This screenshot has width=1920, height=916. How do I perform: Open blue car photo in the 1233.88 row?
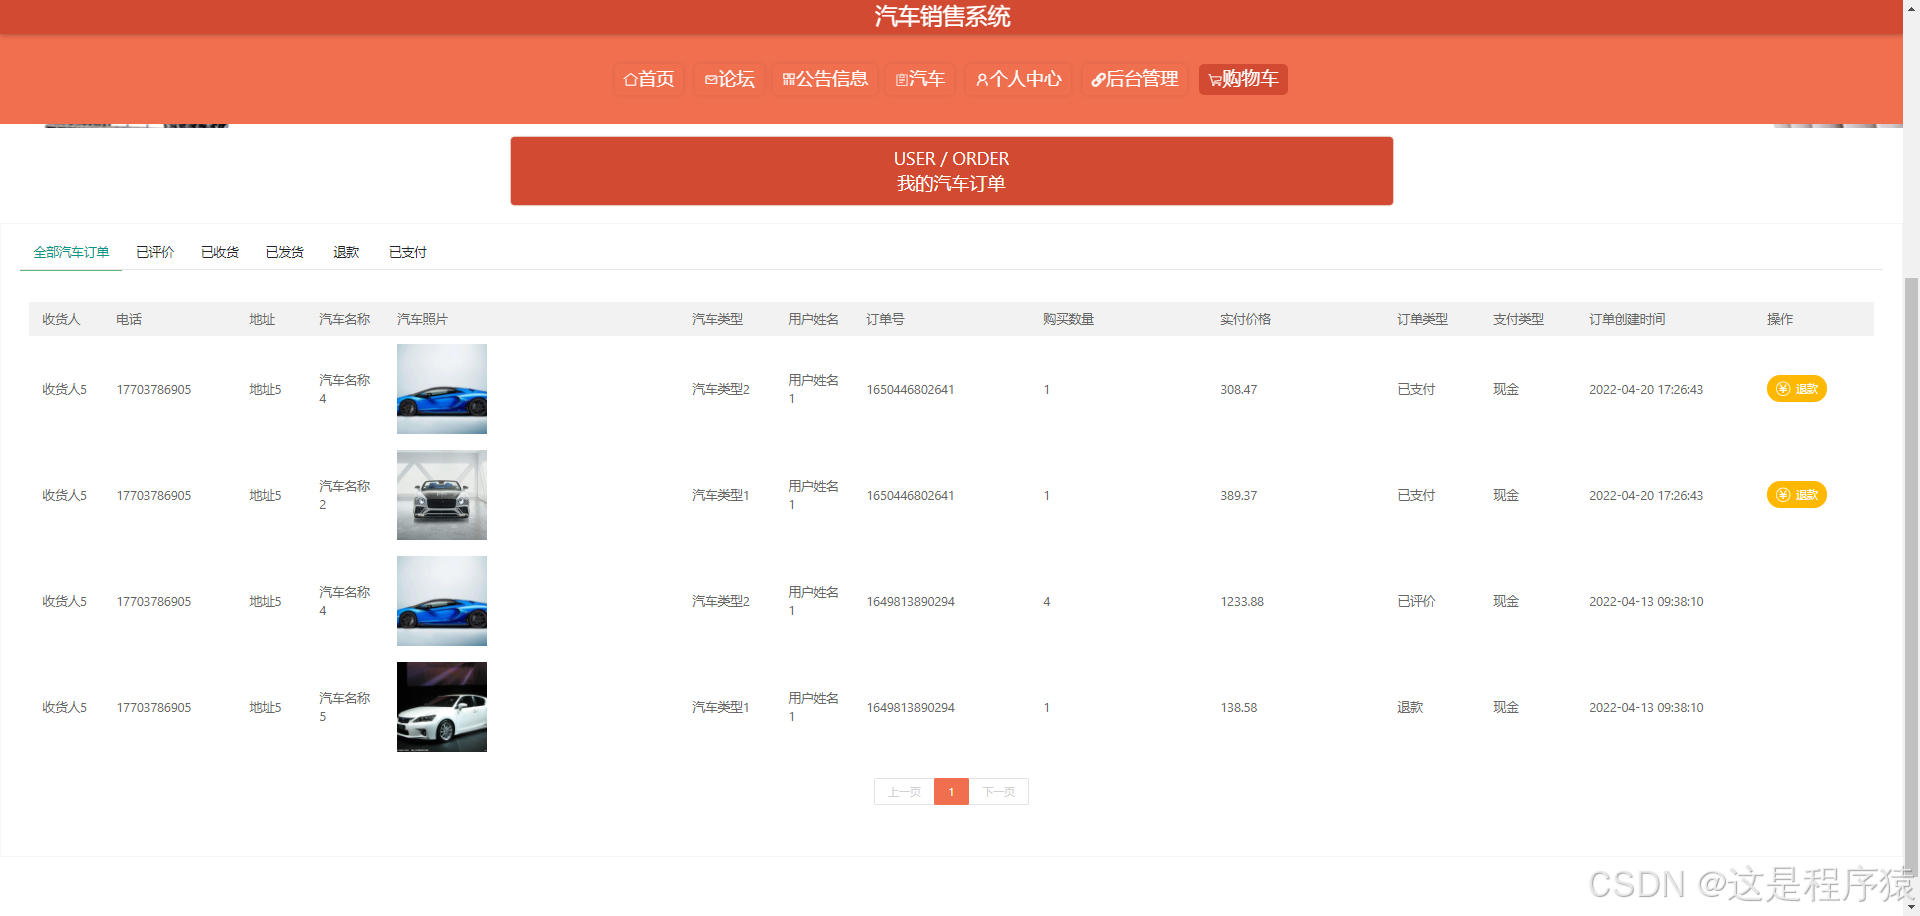tap(442, 601)
